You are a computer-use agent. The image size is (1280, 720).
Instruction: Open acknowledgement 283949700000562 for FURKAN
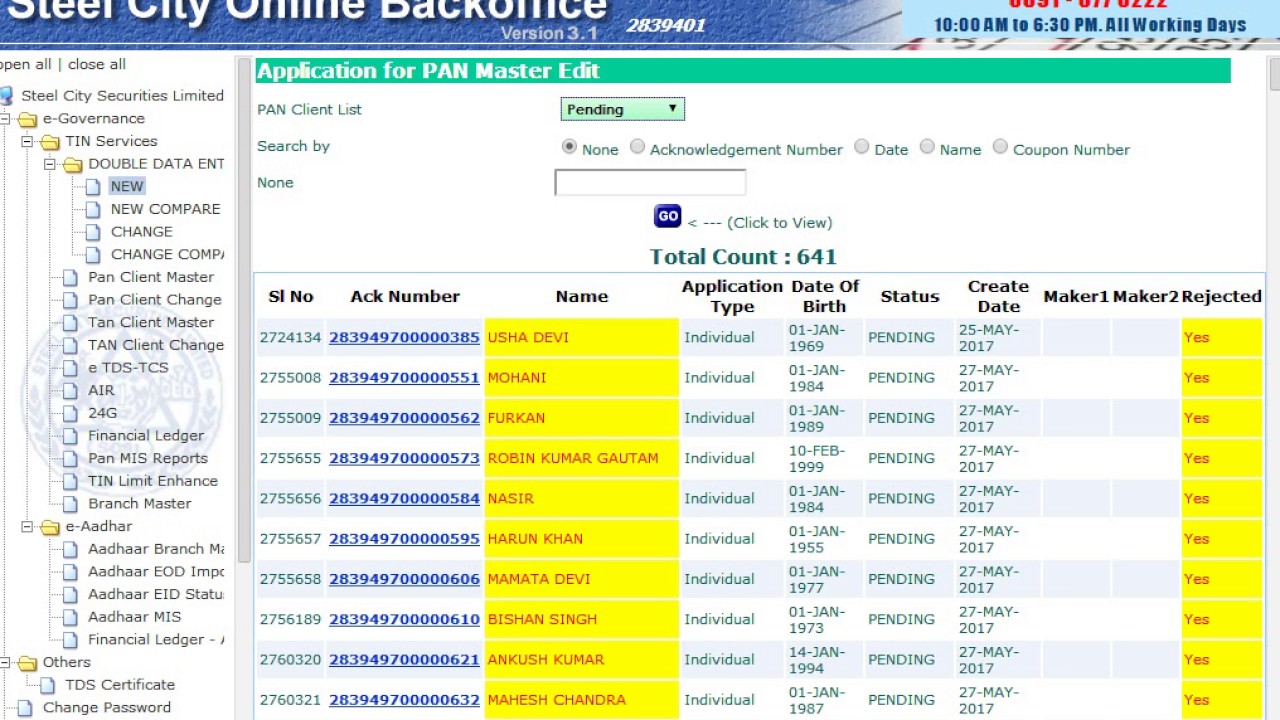(x=404, y=418)
